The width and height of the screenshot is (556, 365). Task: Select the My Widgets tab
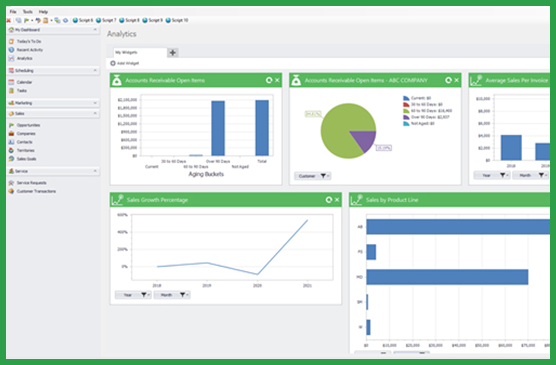tap(140, 52)
